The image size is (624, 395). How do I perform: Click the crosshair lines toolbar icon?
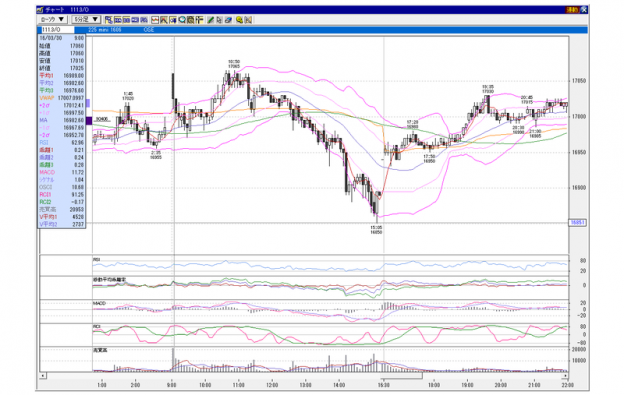[x=199, y=20]
